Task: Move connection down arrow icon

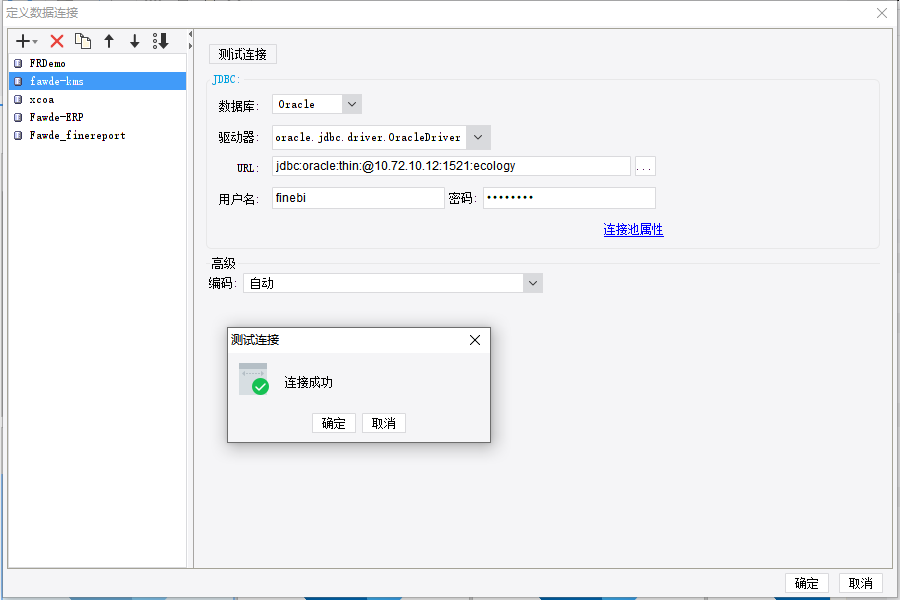Action: pyautogui.click(x=134, y=41)
